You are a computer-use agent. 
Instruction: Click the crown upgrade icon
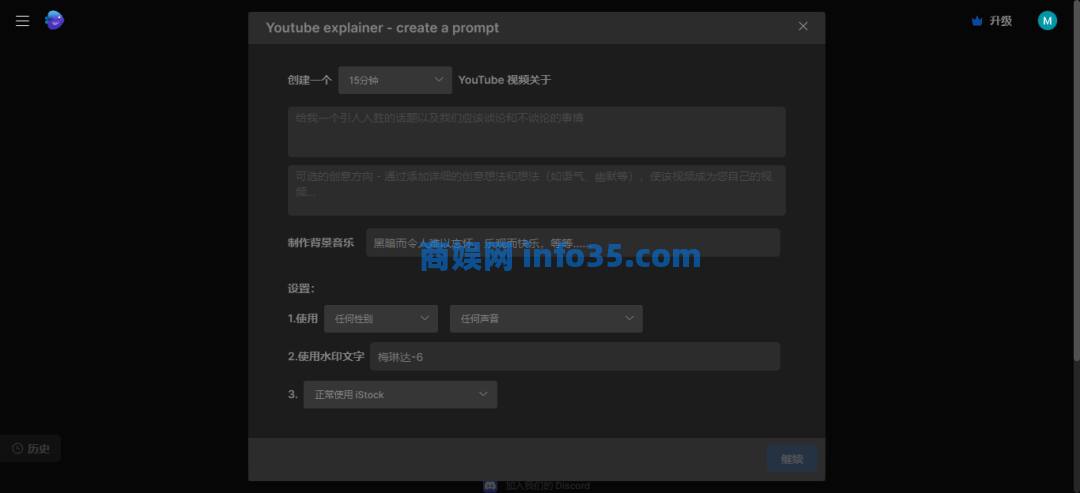(977, 21)
